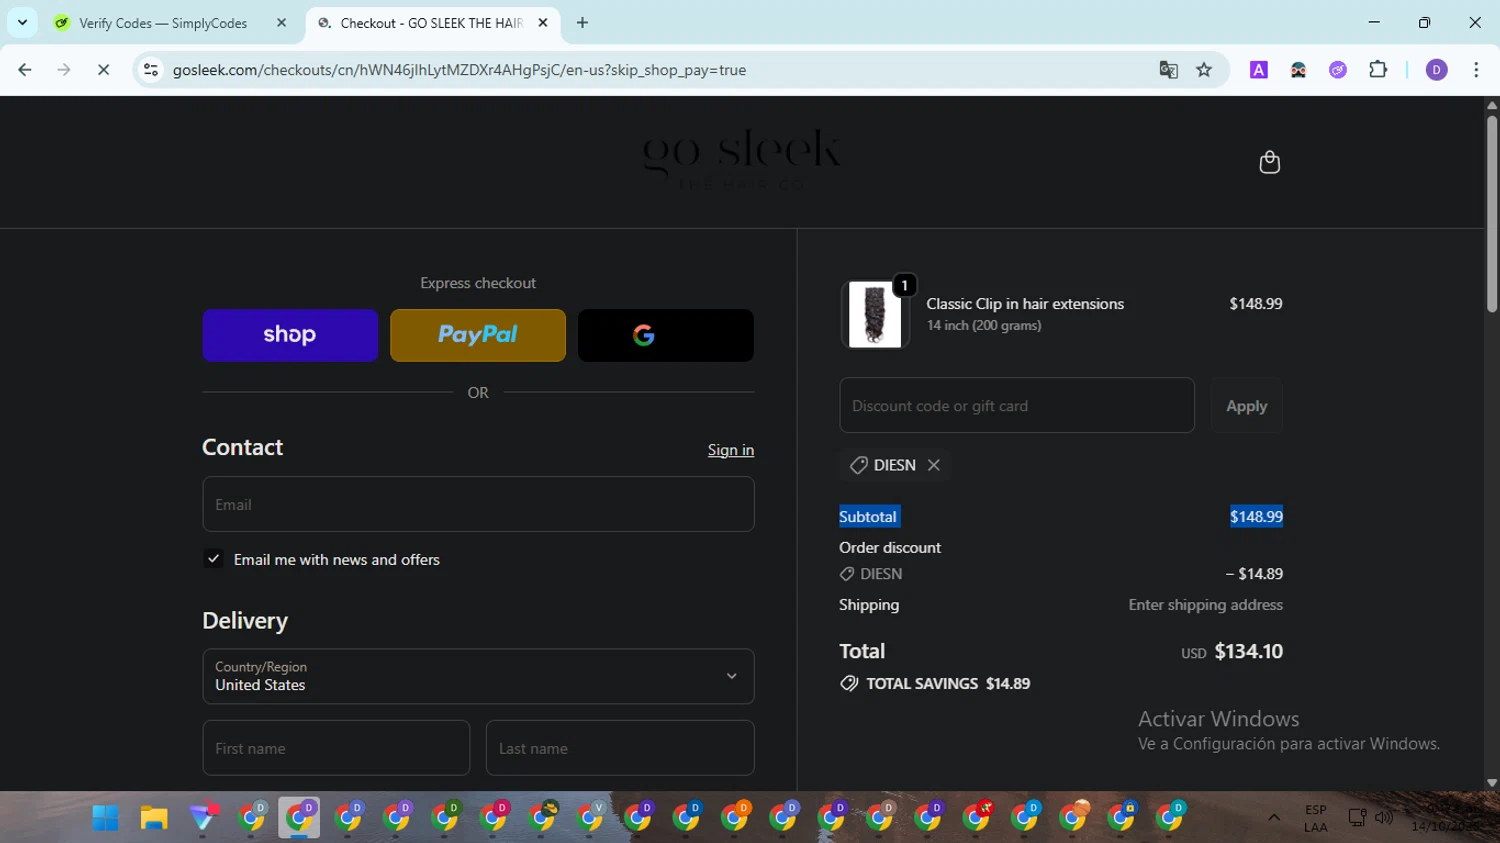Open Chrome's three-dot menu

pos(1476,70)
